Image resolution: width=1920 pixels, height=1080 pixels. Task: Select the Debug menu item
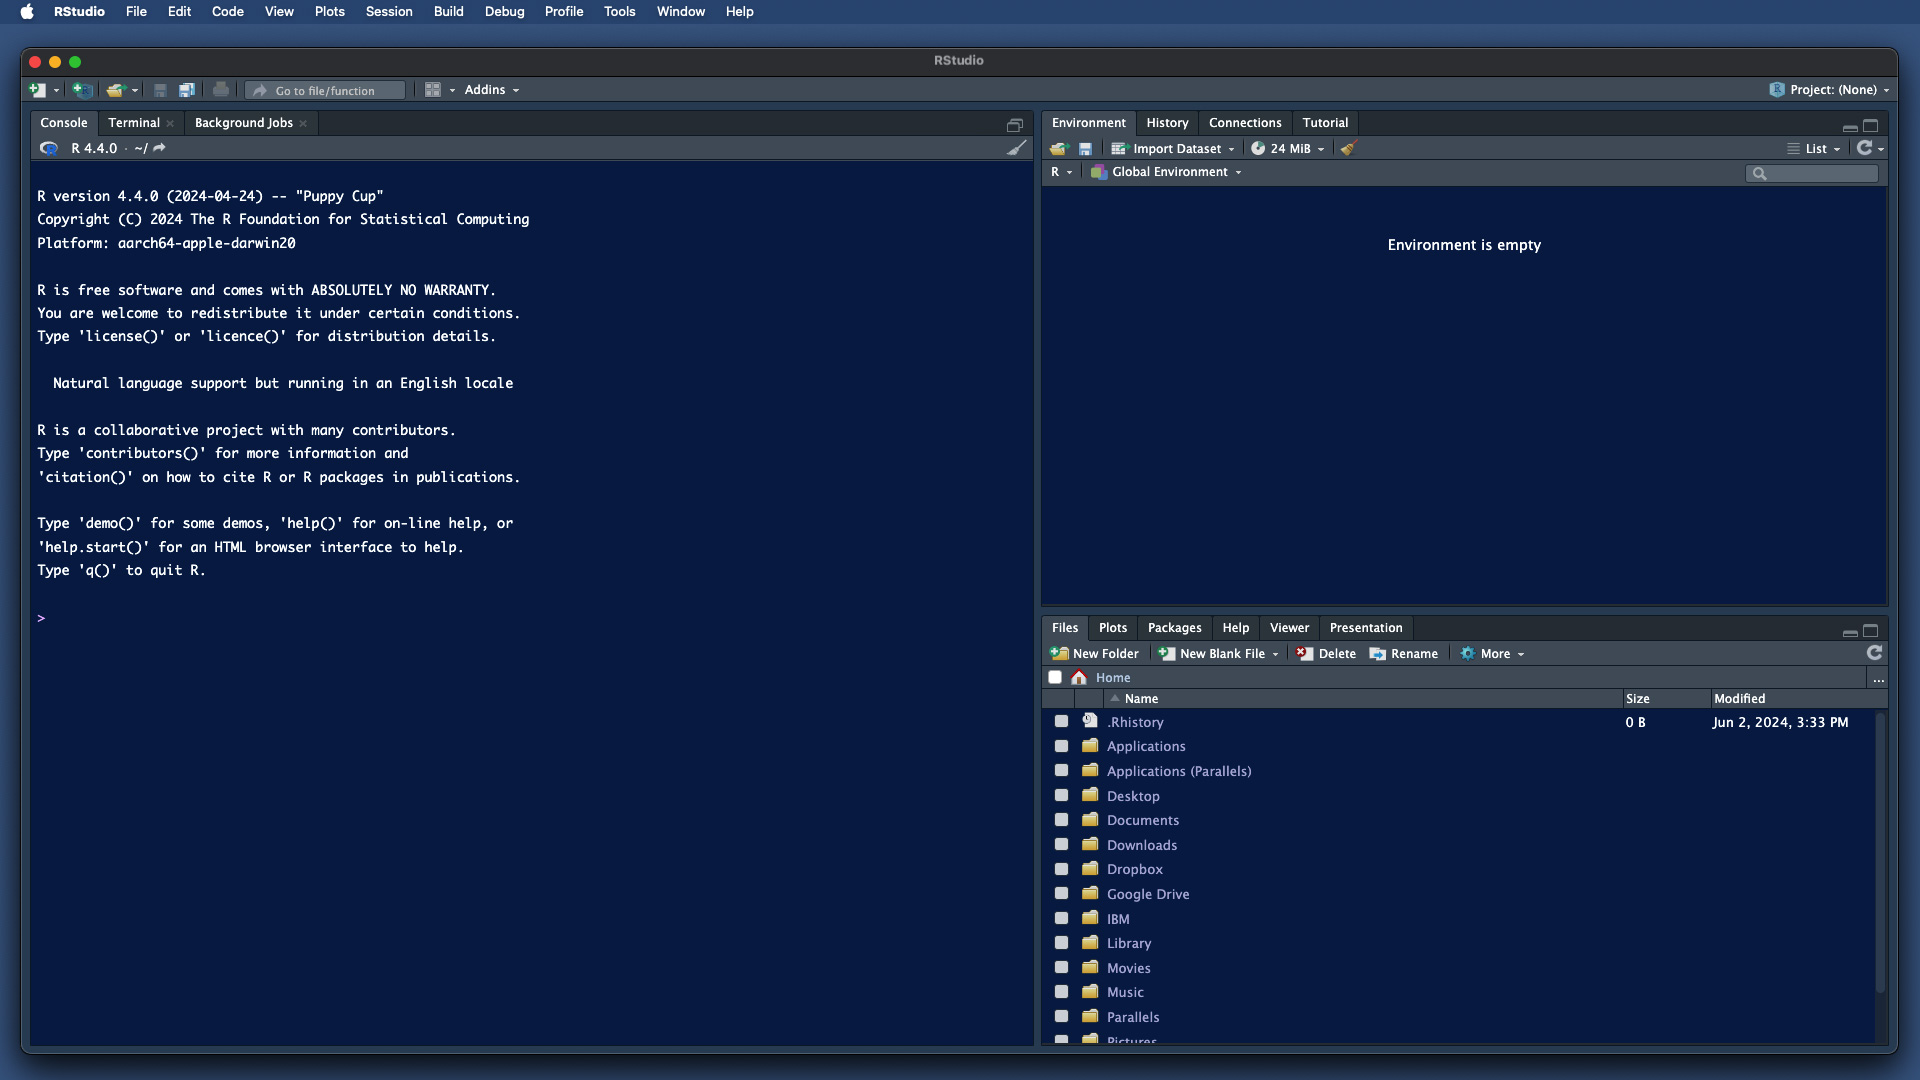[501, 12]
